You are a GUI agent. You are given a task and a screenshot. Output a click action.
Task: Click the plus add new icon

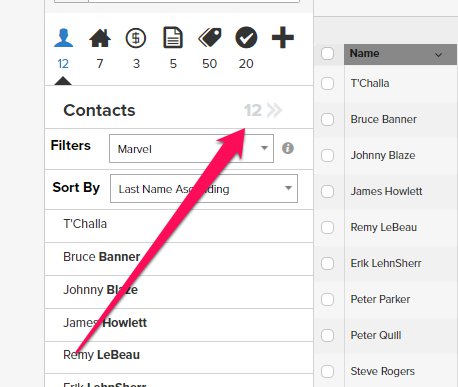coord(283,37)
